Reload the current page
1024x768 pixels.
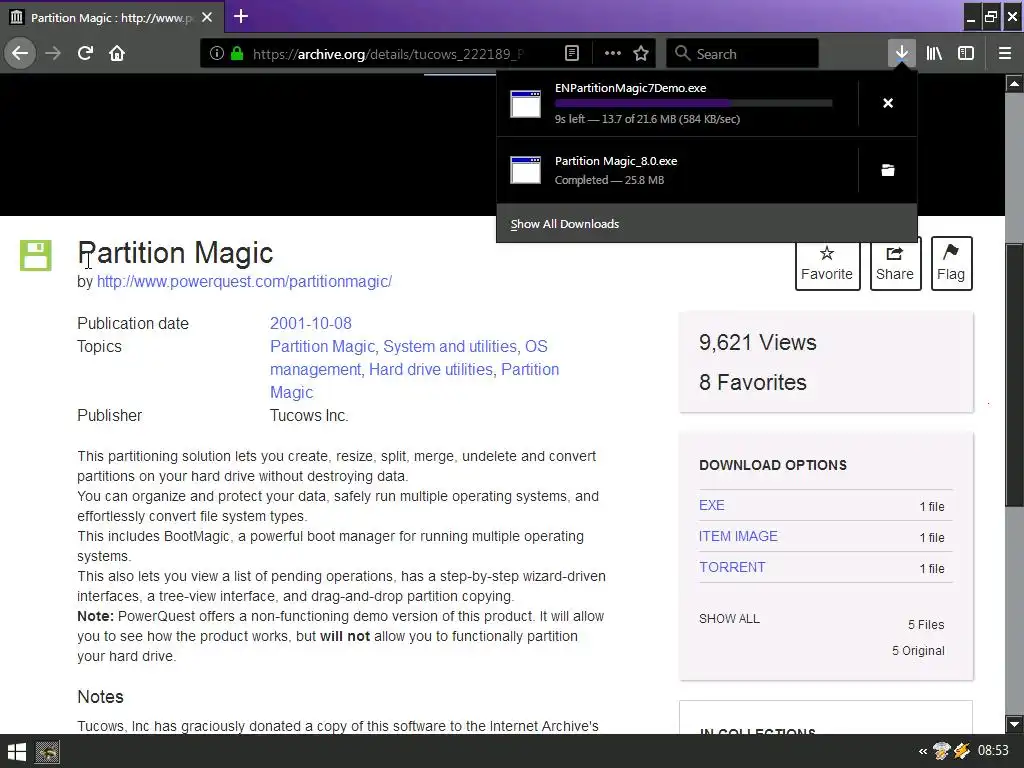(x=86, y=53)
